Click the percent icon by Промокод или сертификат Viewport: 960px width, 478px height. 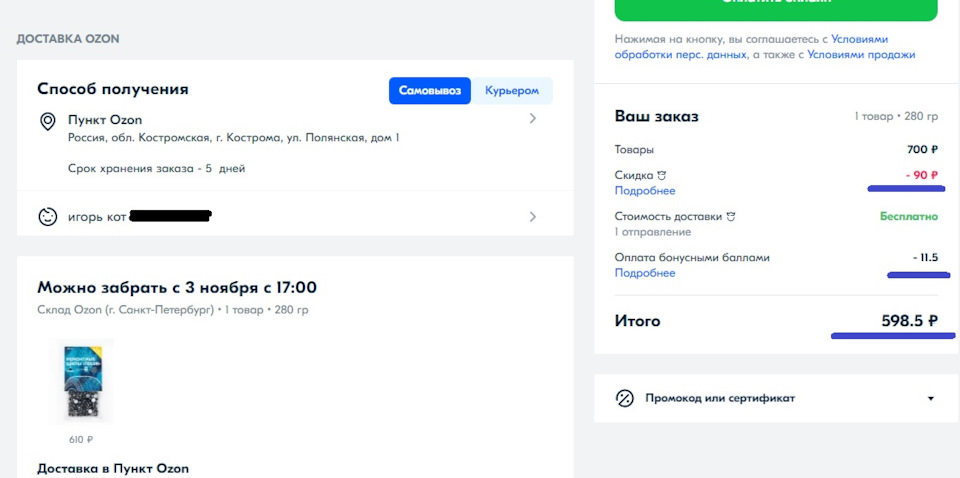(x=624, y=398)
